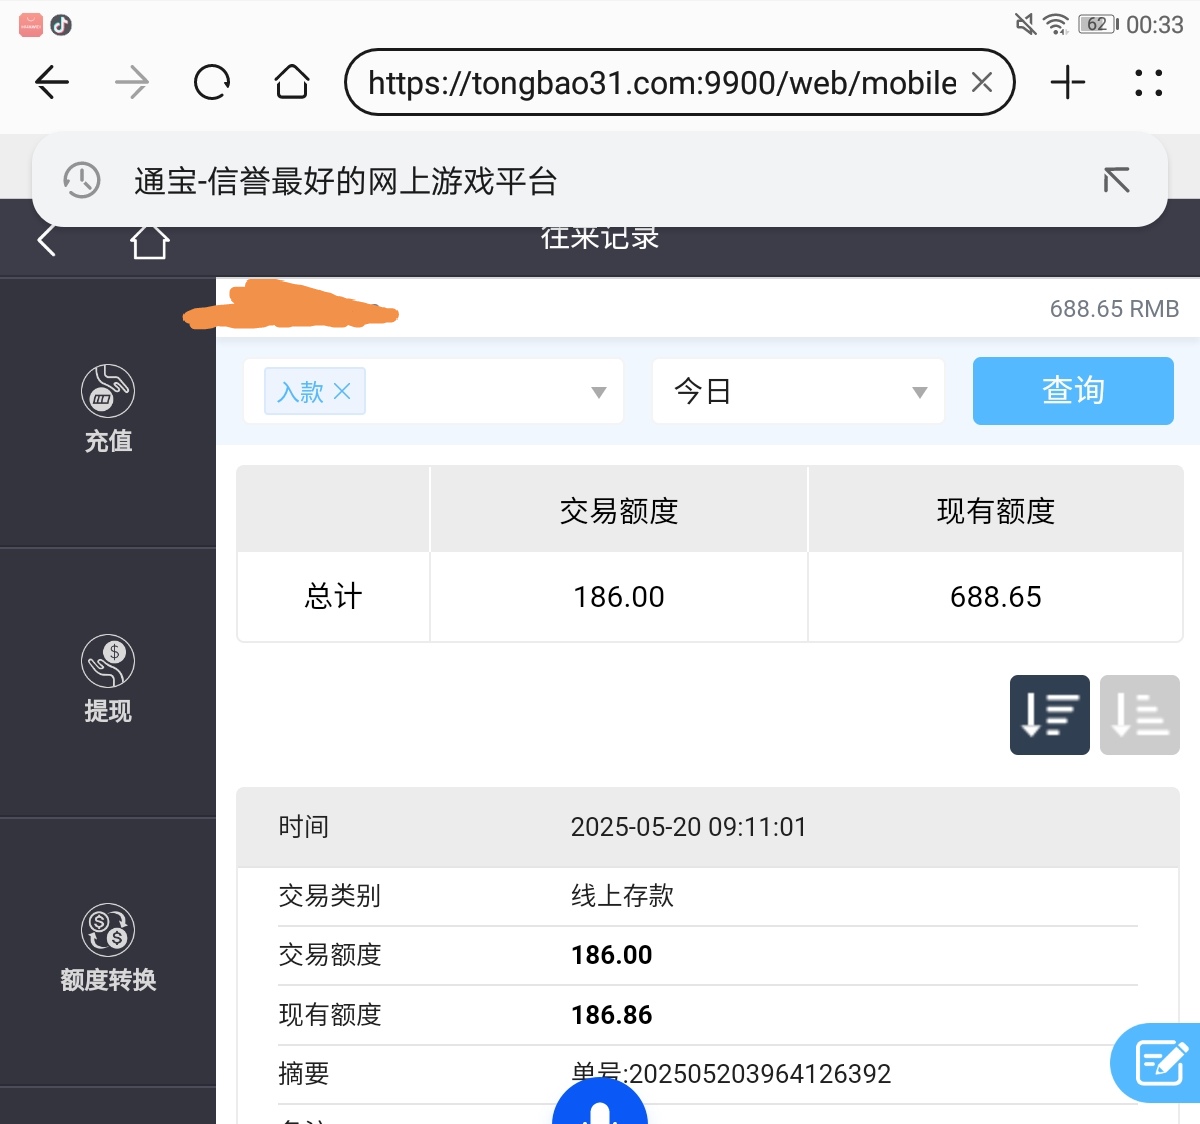Clear the URL in address bar

pyautogui.click(x=982, y=82)
